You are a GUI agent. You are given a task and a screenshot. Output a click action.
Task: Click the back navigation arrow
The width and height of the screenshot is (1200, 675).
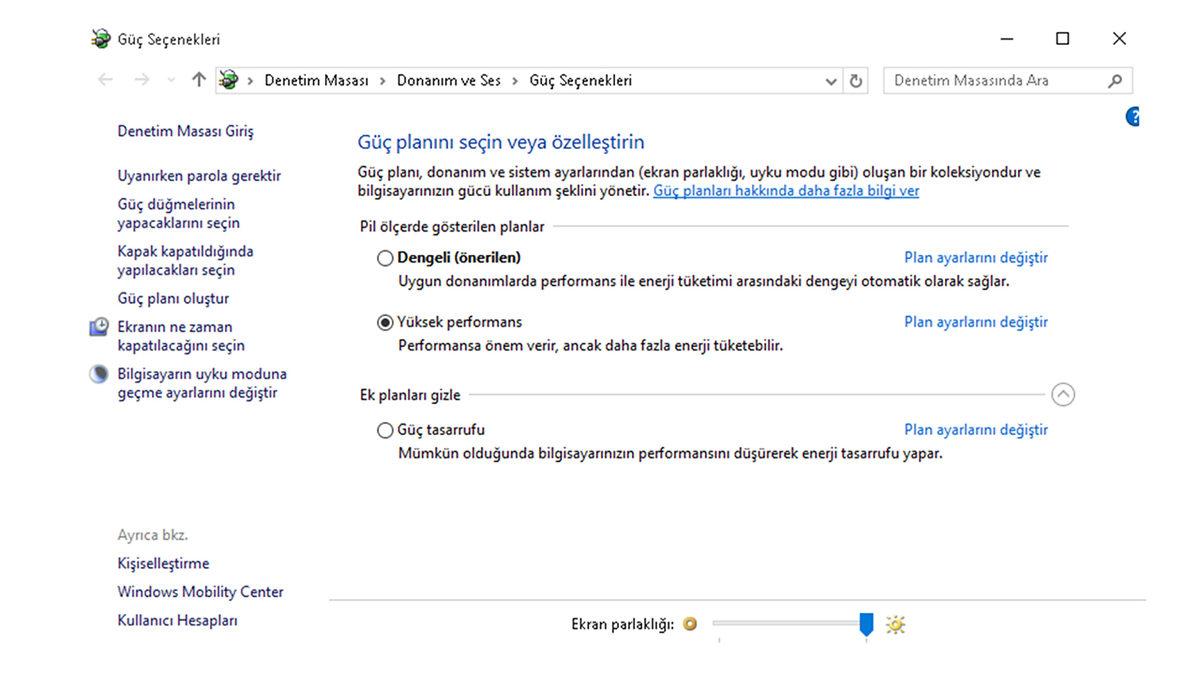click(105, 80)
